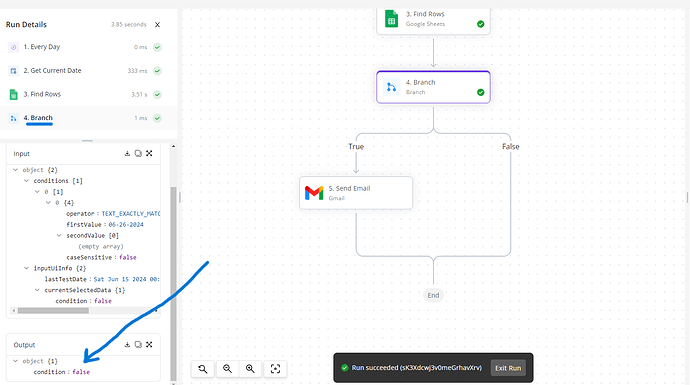
Task: Click the zoom out magnifier icon
Action: pyautogui.click(x=228, y=369)
